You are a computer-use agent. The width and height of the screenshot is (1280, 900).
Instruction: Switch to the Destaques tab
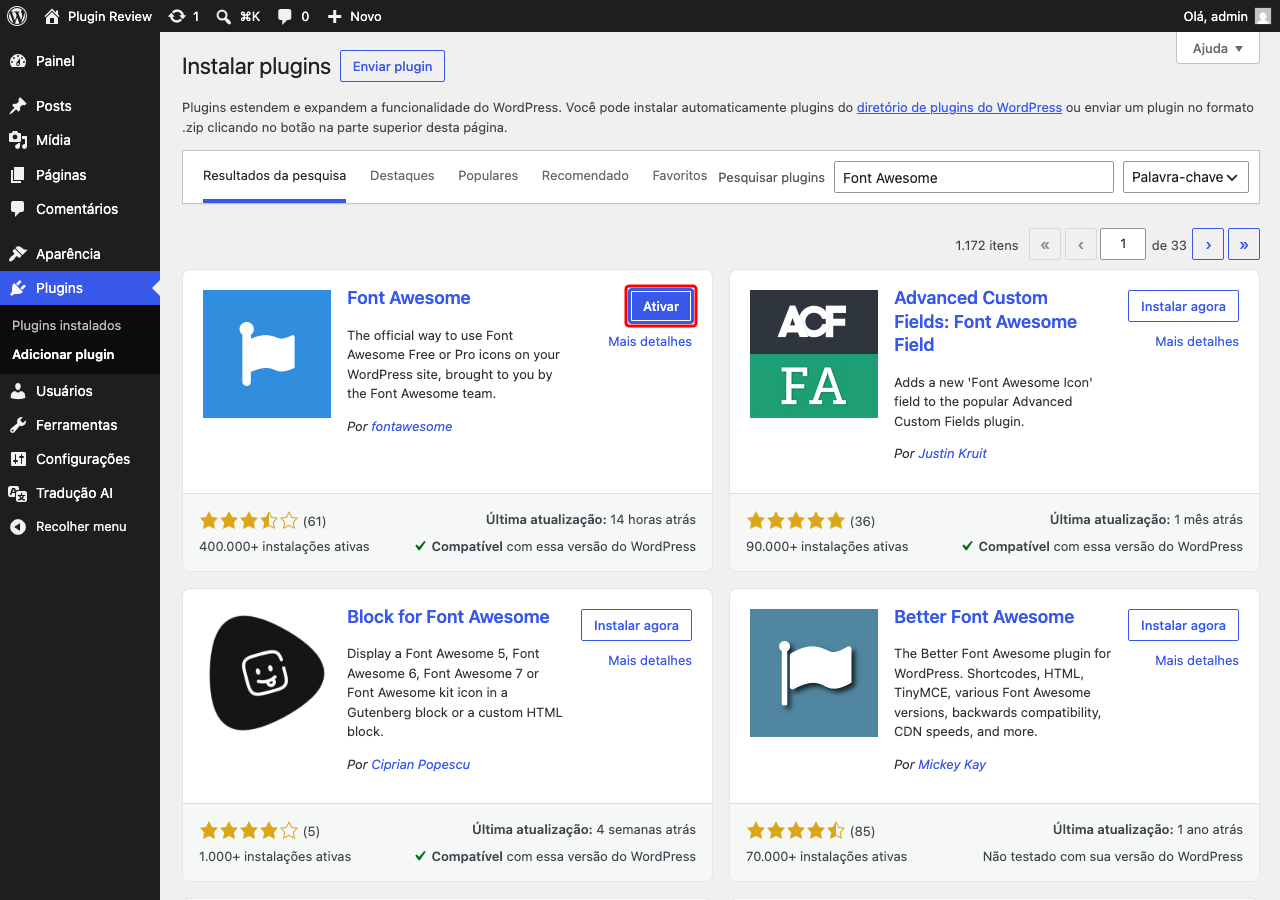[402, 176]
